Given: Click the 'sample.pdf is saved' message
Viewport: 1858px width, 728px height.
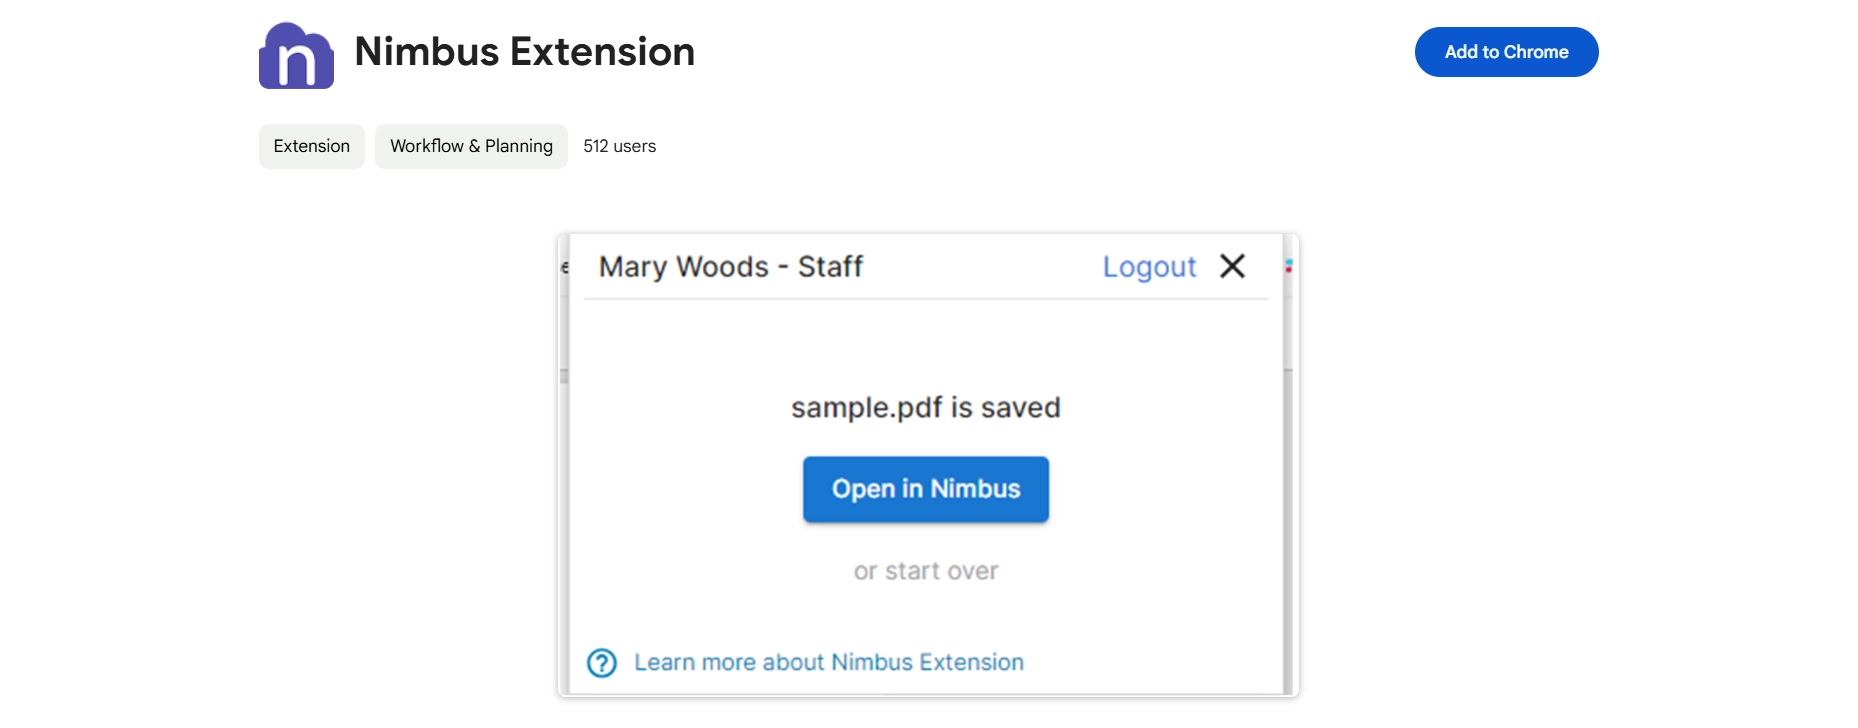Looking at the screenshot, I should click(x=926, y=408).
